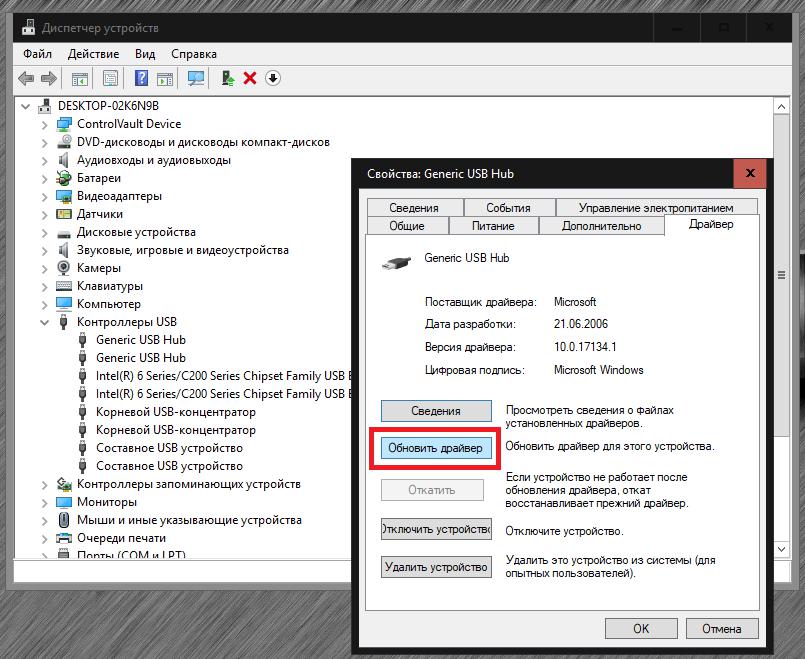The height and width of the screenshot is (659, 805).
Task: Expand the Батареи category
Action: (45, 179)
